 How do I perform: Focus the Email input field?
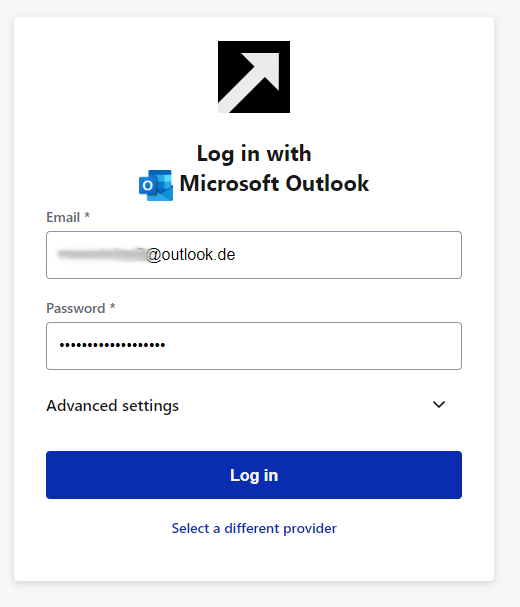coord(254,255)
